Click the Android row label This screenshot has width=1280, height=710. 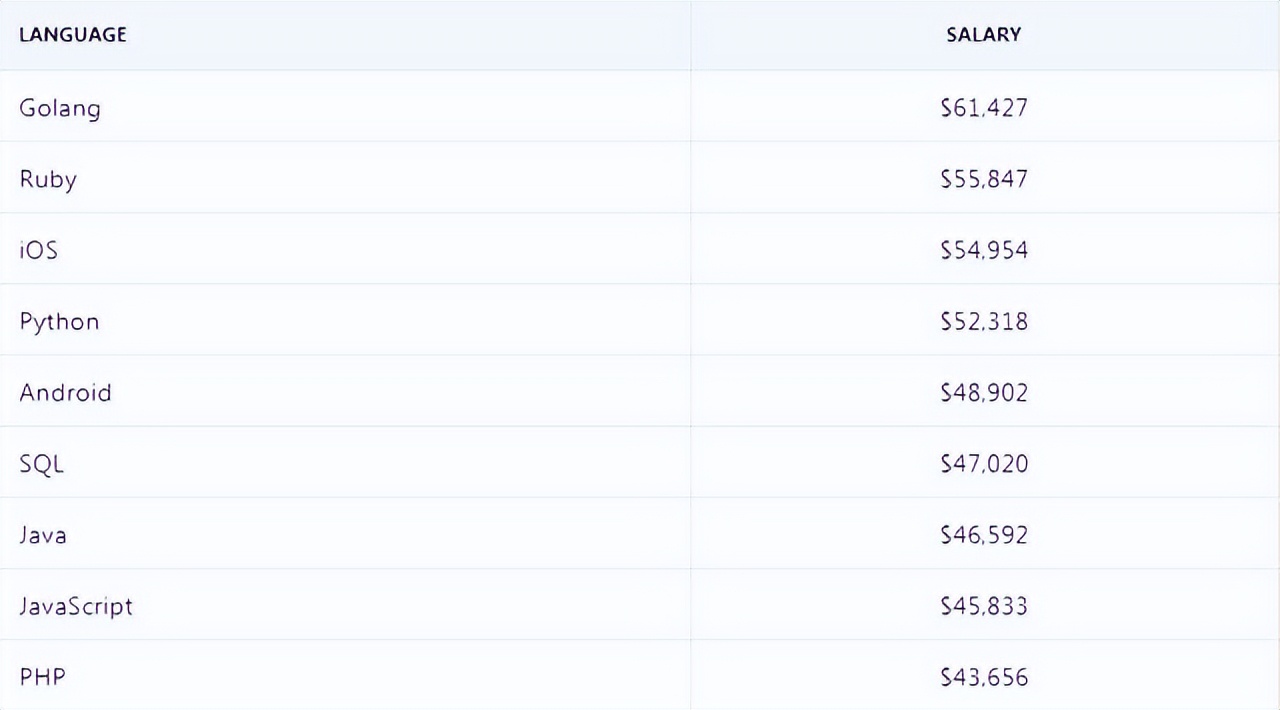[65, 392]
